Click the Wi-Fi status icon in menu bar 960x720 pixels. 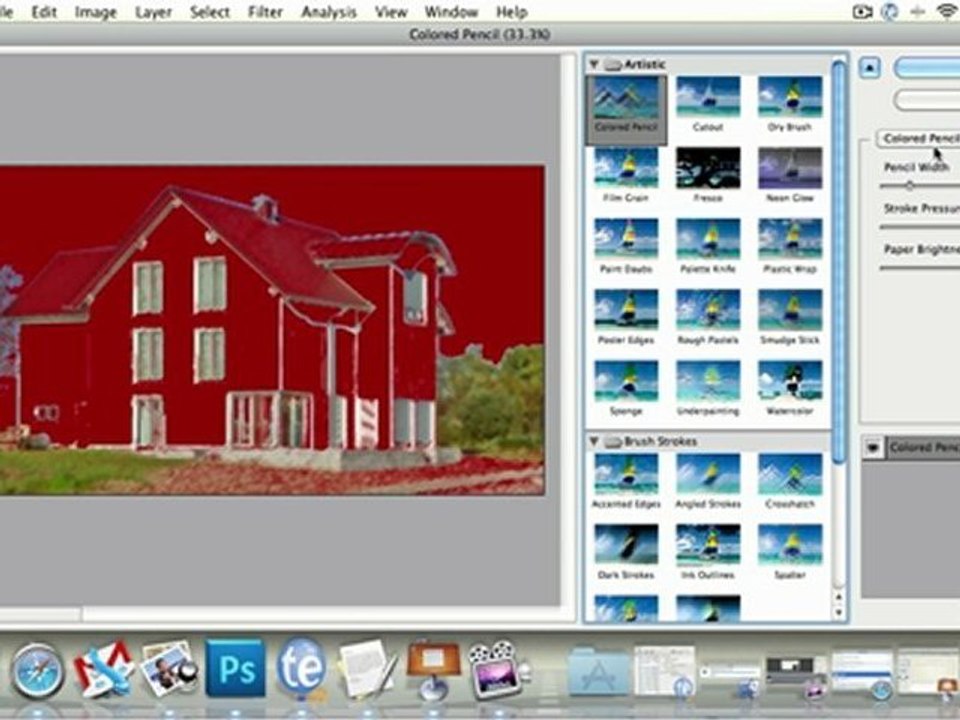pos(948,12)
